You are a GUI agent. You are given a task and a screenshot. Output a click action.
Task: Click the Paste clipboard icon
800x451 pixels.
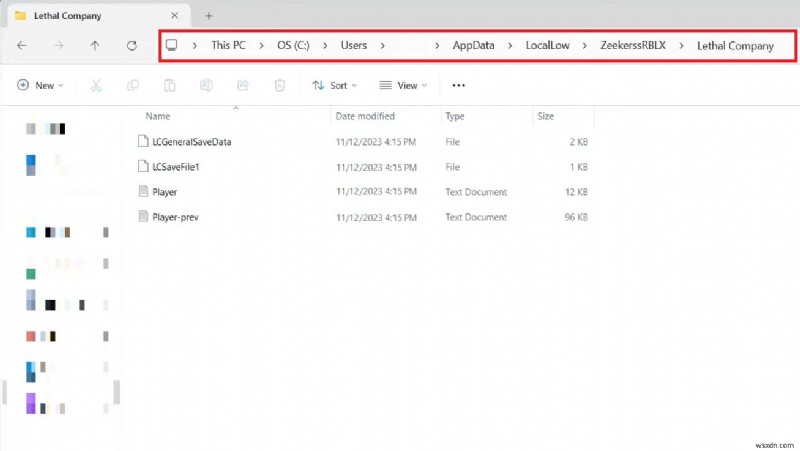pos(169,85)
